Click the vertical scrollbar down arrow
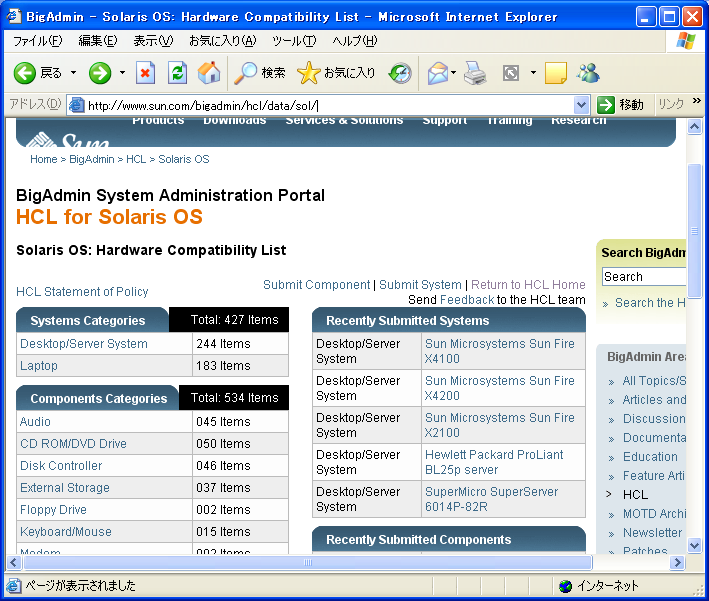This screenshot has height=601, width=709. coord(695,546)
